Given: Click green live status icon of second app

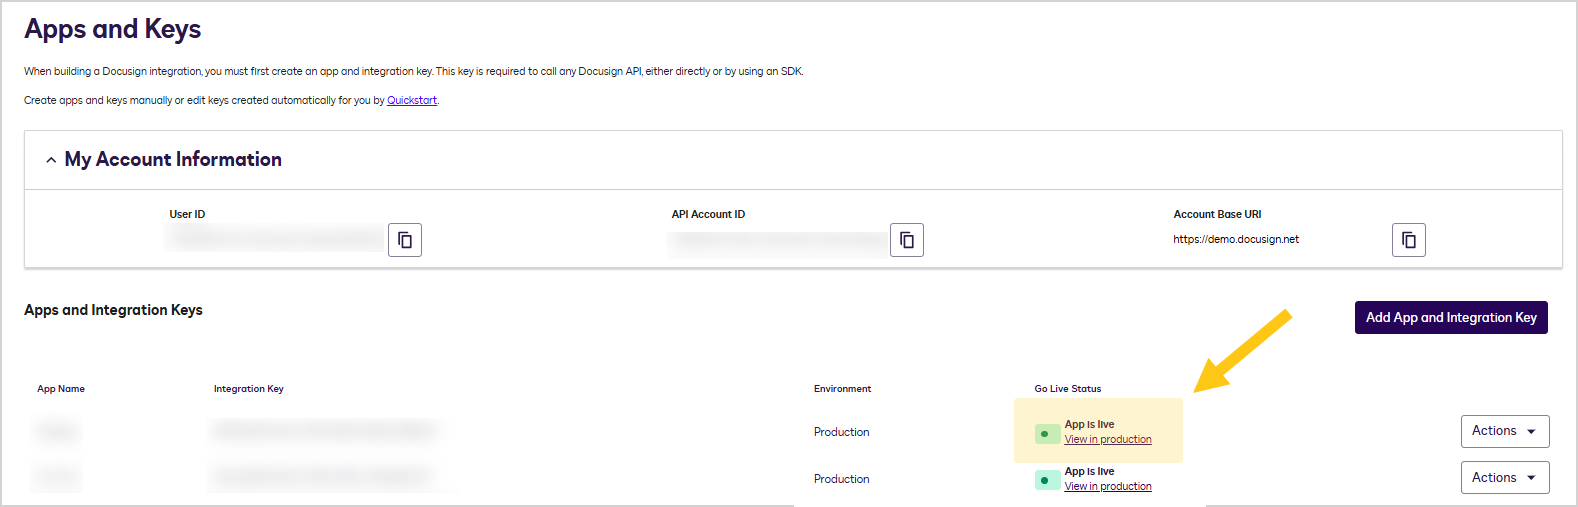Looking at the screenshot, I should (1047, 481).
